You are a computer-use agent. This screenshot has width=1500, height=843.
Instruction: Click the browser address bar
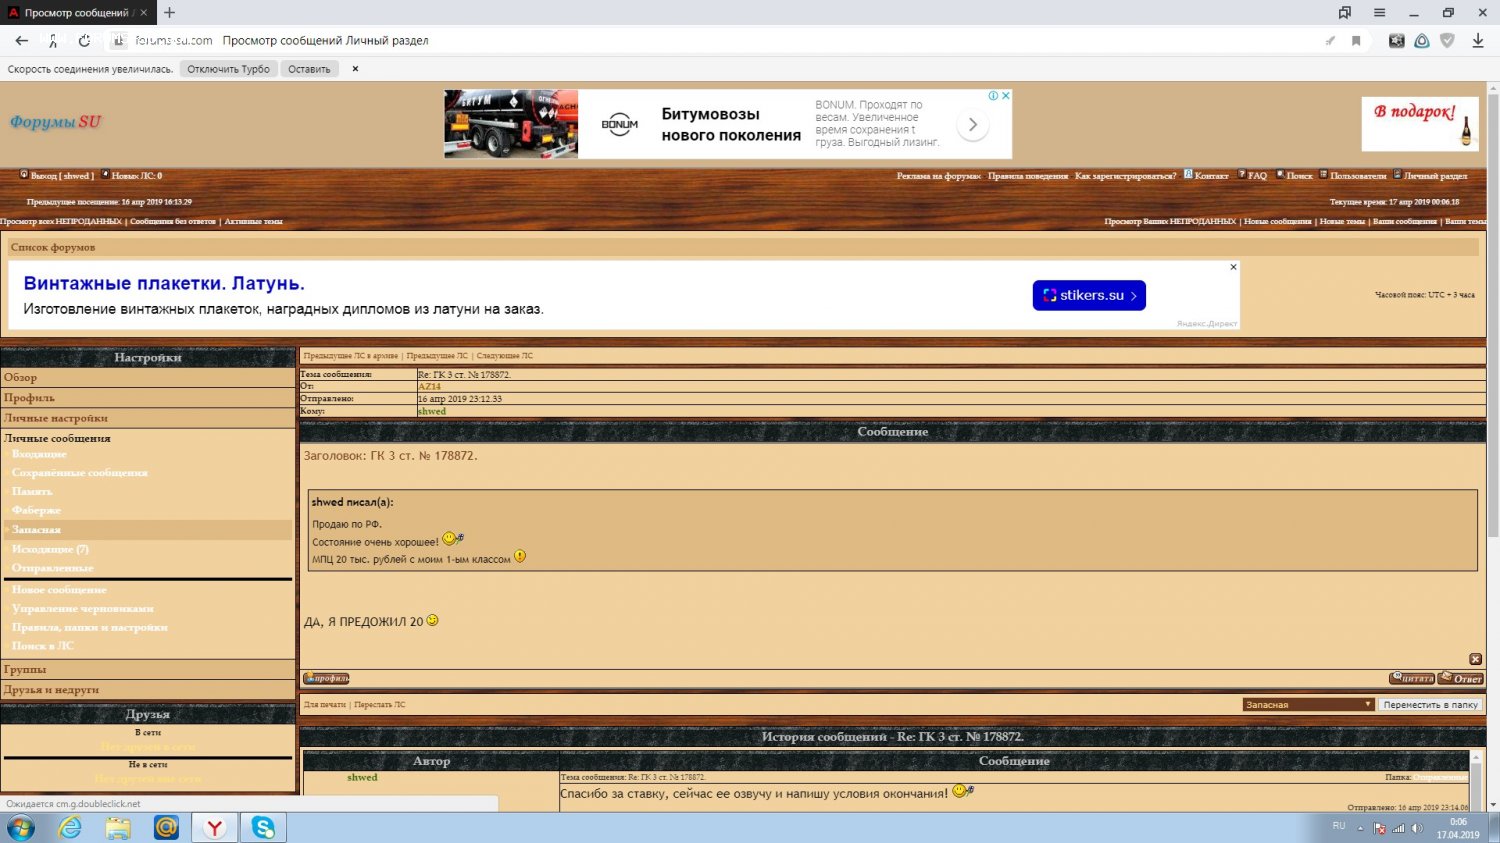point(700,41)
